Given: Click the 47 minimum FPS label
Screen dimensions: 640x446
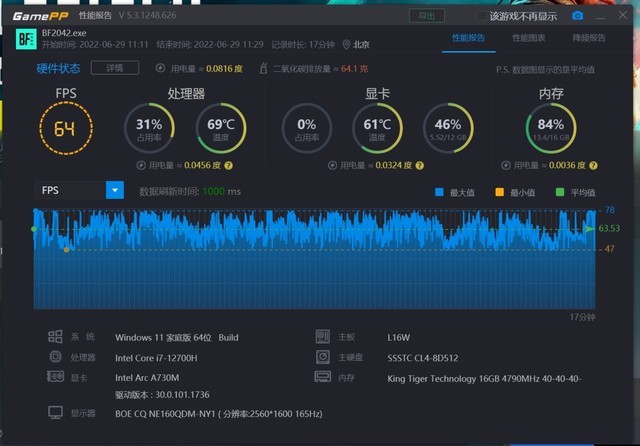Looking at the screenshot, I should pos(609,249).
